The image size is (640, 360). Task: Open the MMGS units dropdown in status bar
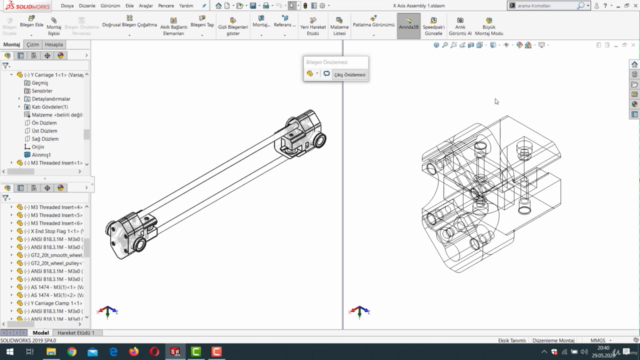point(611,340)
